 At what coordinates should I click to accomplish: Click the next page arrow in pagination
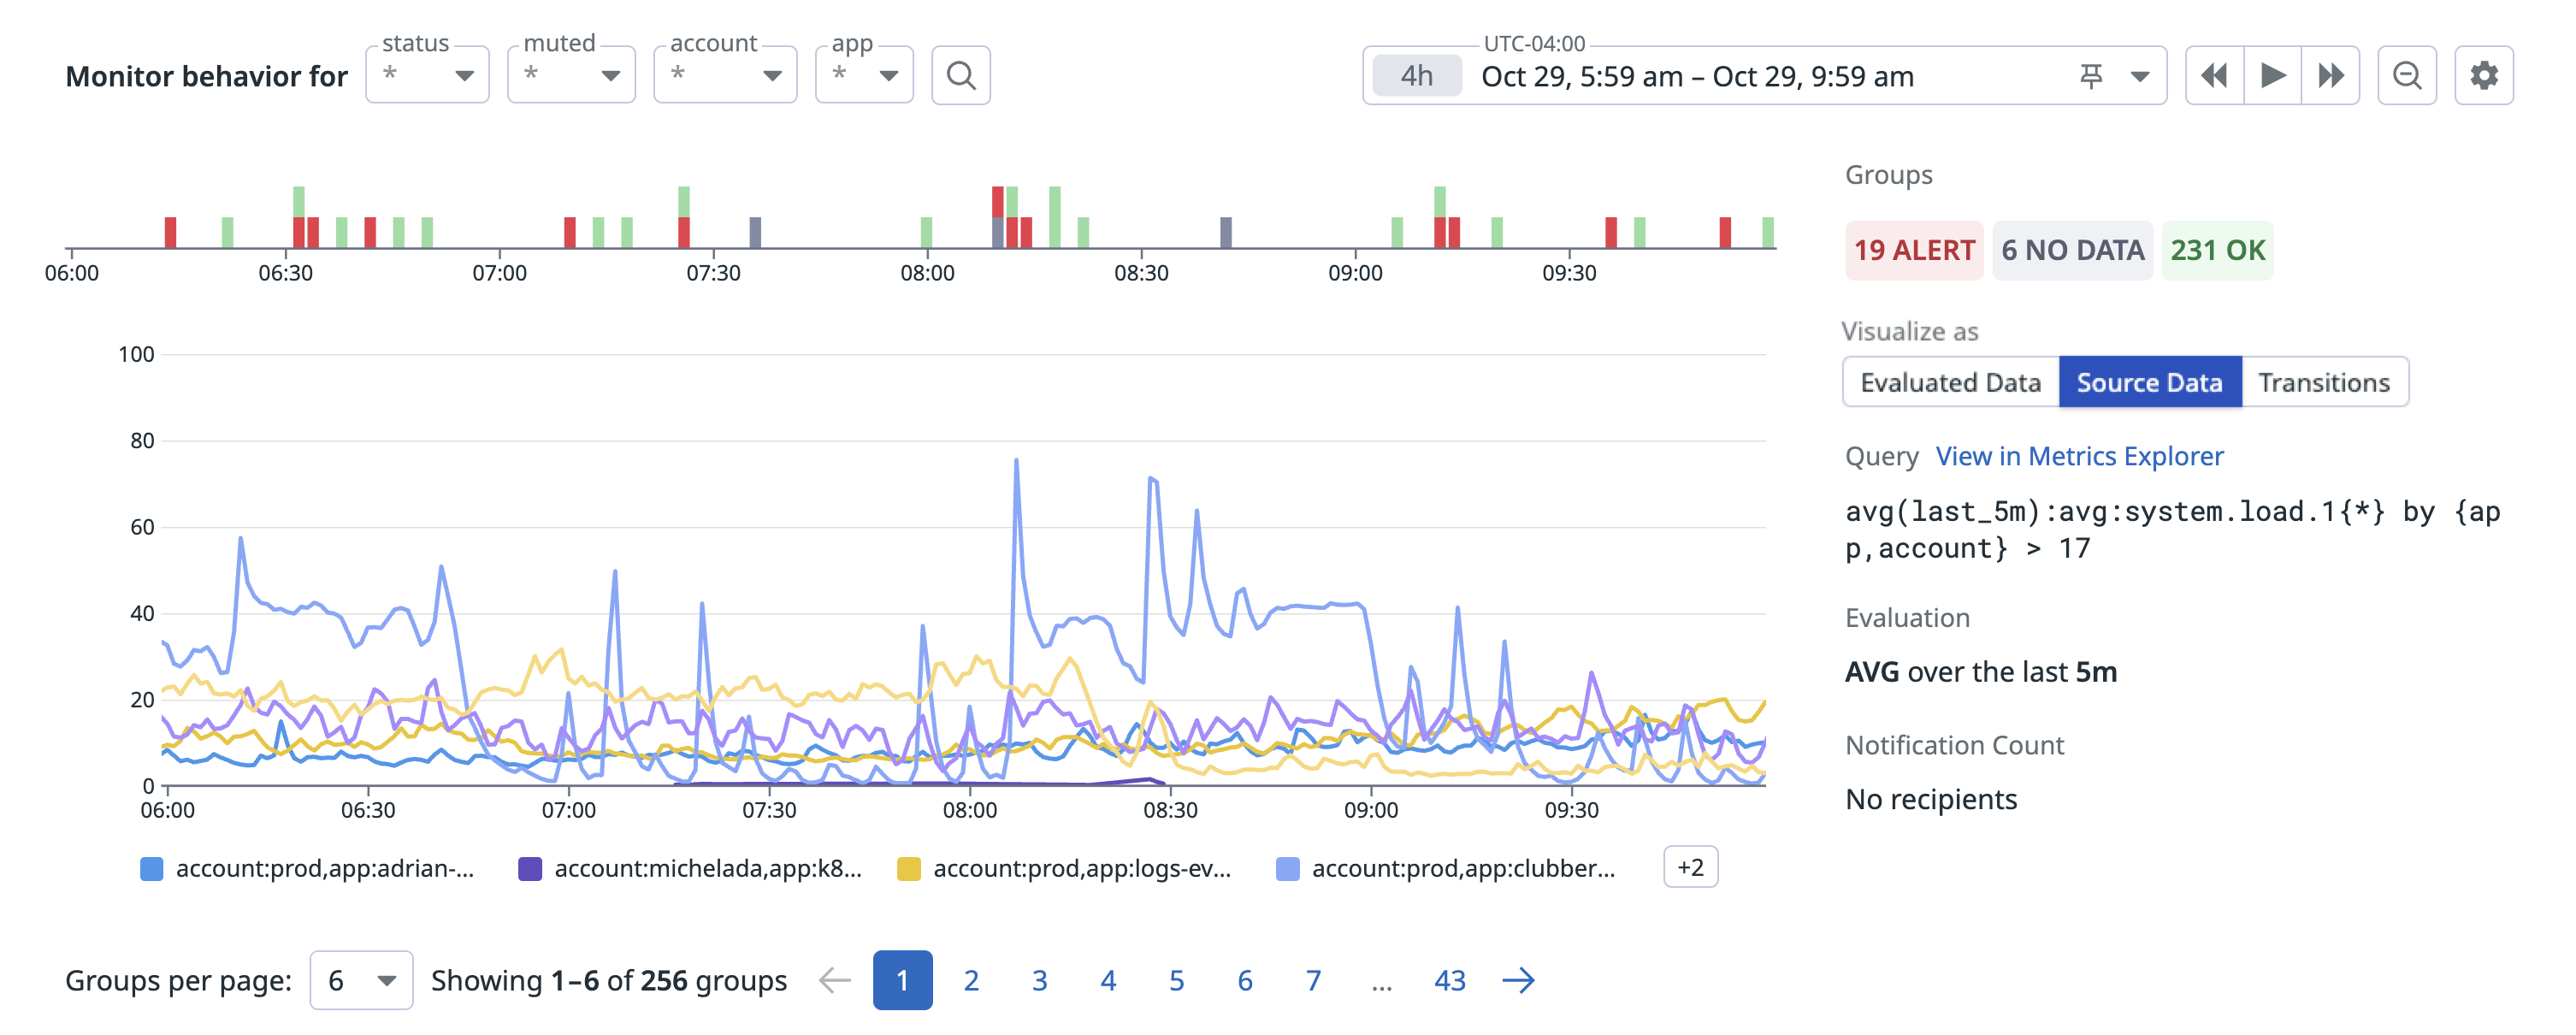tap(1519, 980)
